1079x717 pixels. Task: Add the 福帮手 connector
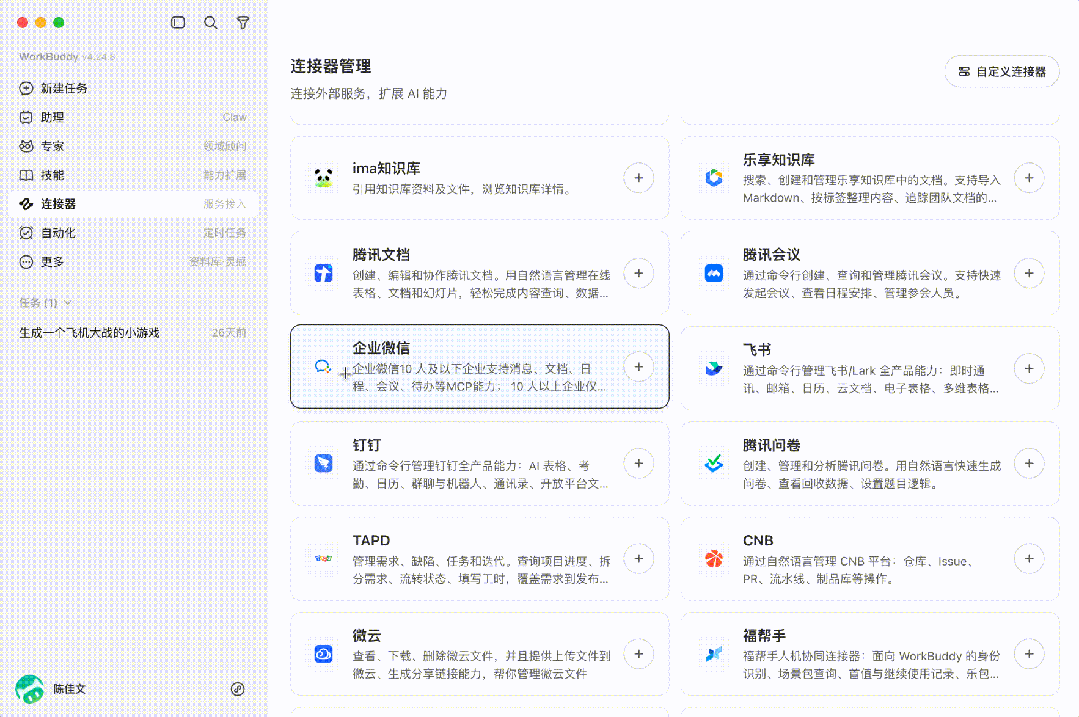tap(1029, 654)
